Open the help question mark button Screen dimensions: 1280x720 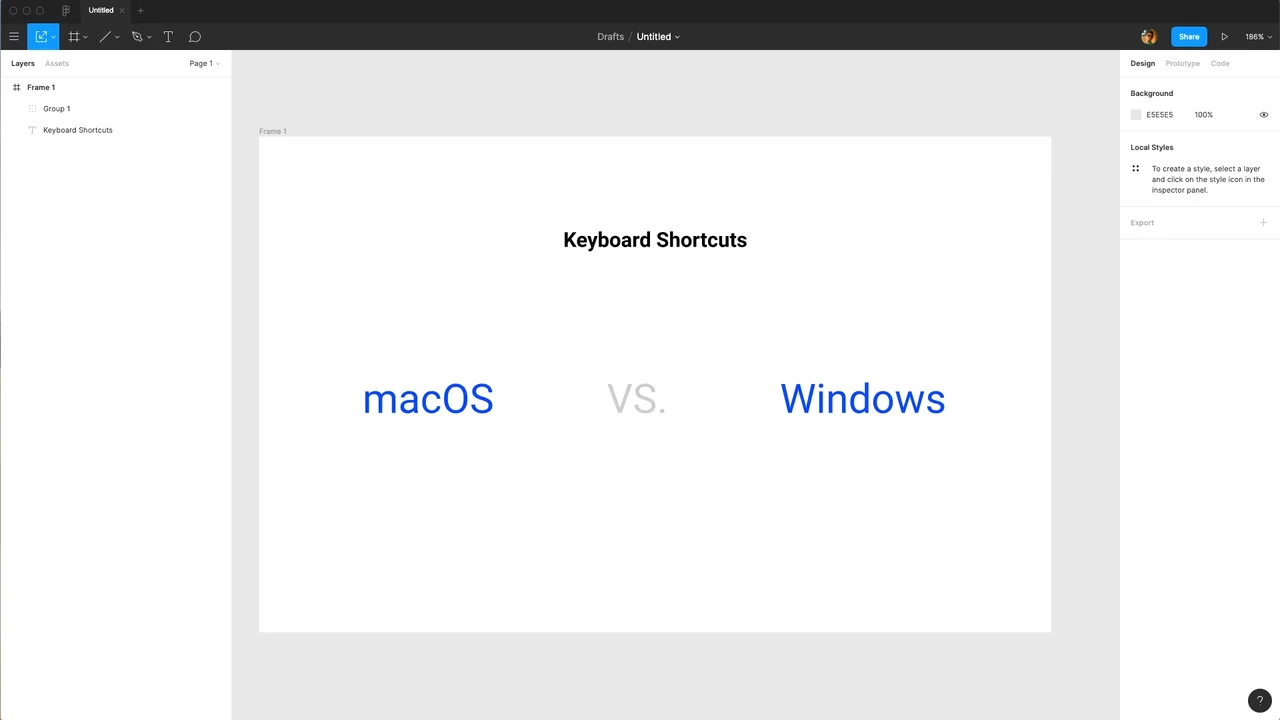pos(1260,701)
